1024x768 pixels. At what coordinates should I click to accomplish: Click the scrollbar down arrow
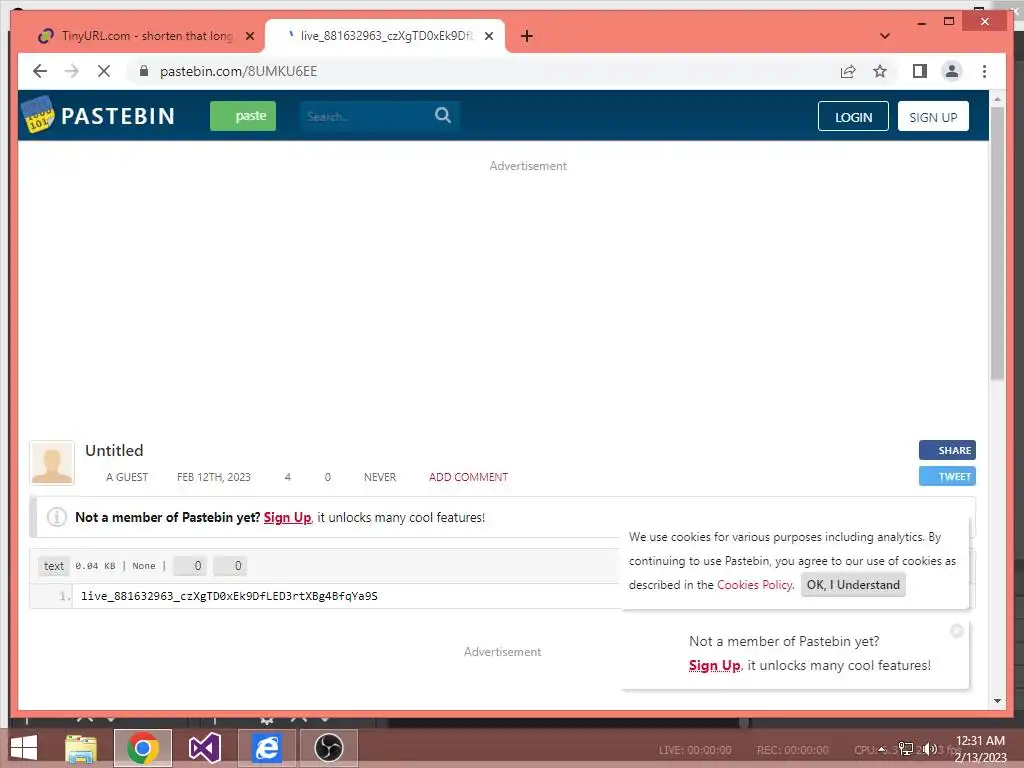point(997,700)
